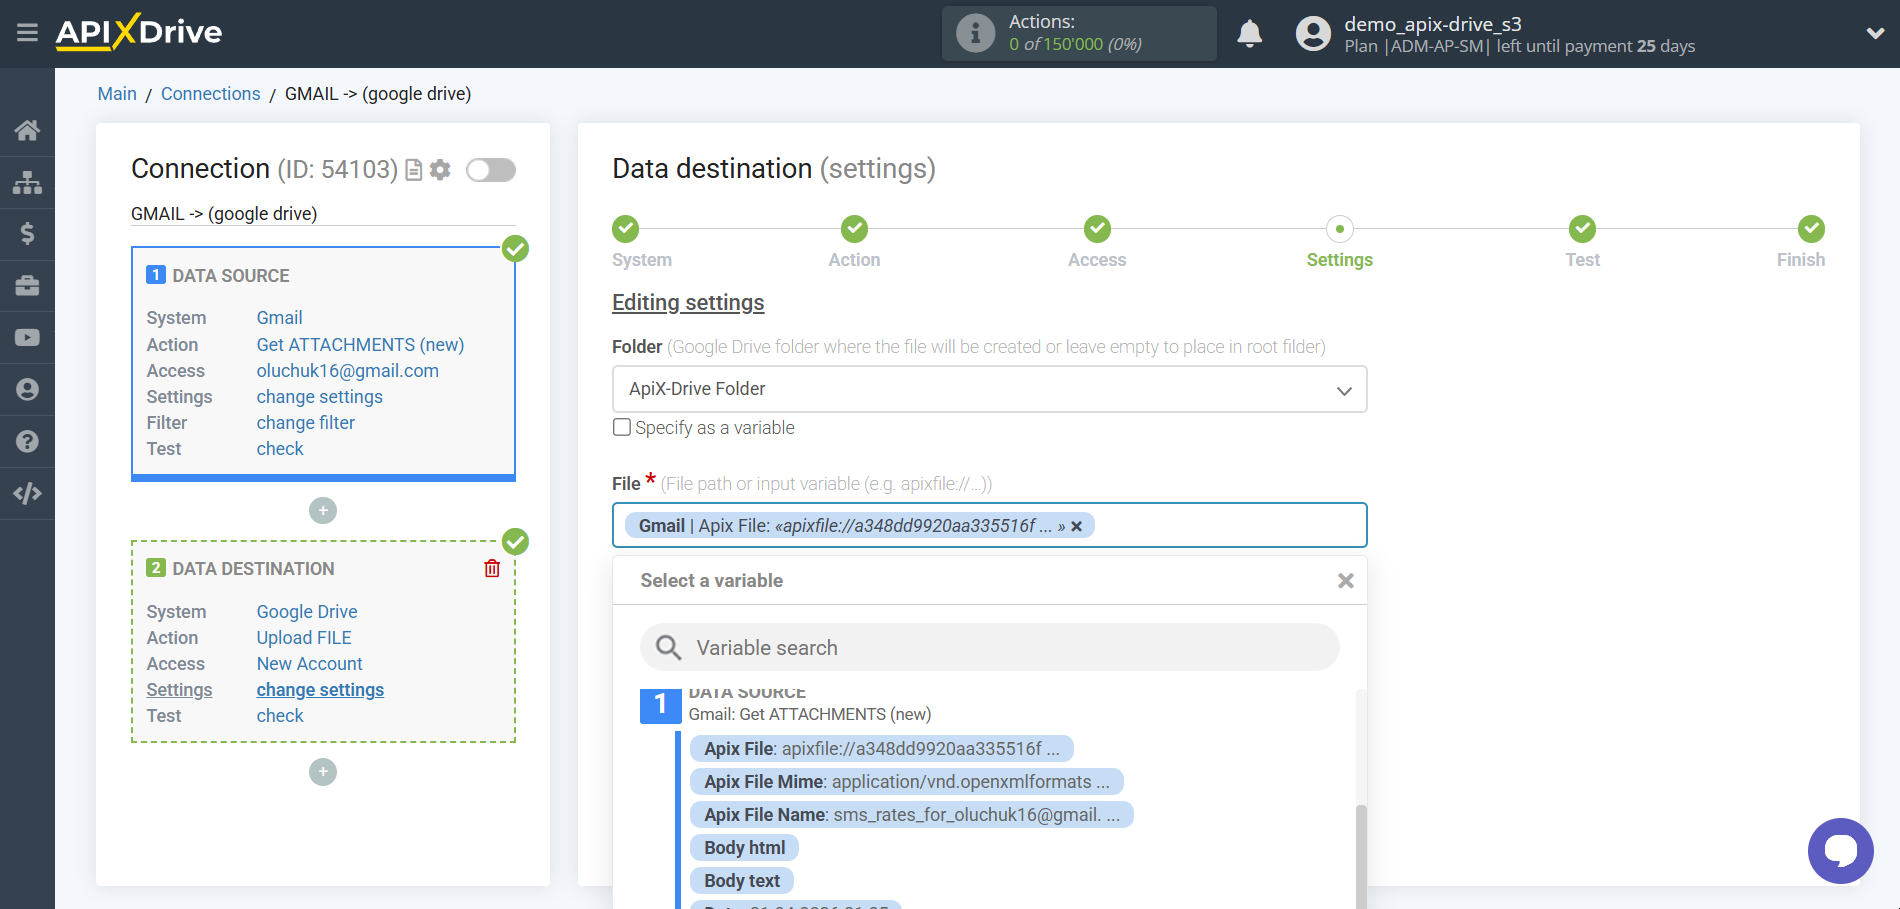1900x909 pixels.
Task: Click the Data Source number 1 badge
Action: [x=156, y=275]
